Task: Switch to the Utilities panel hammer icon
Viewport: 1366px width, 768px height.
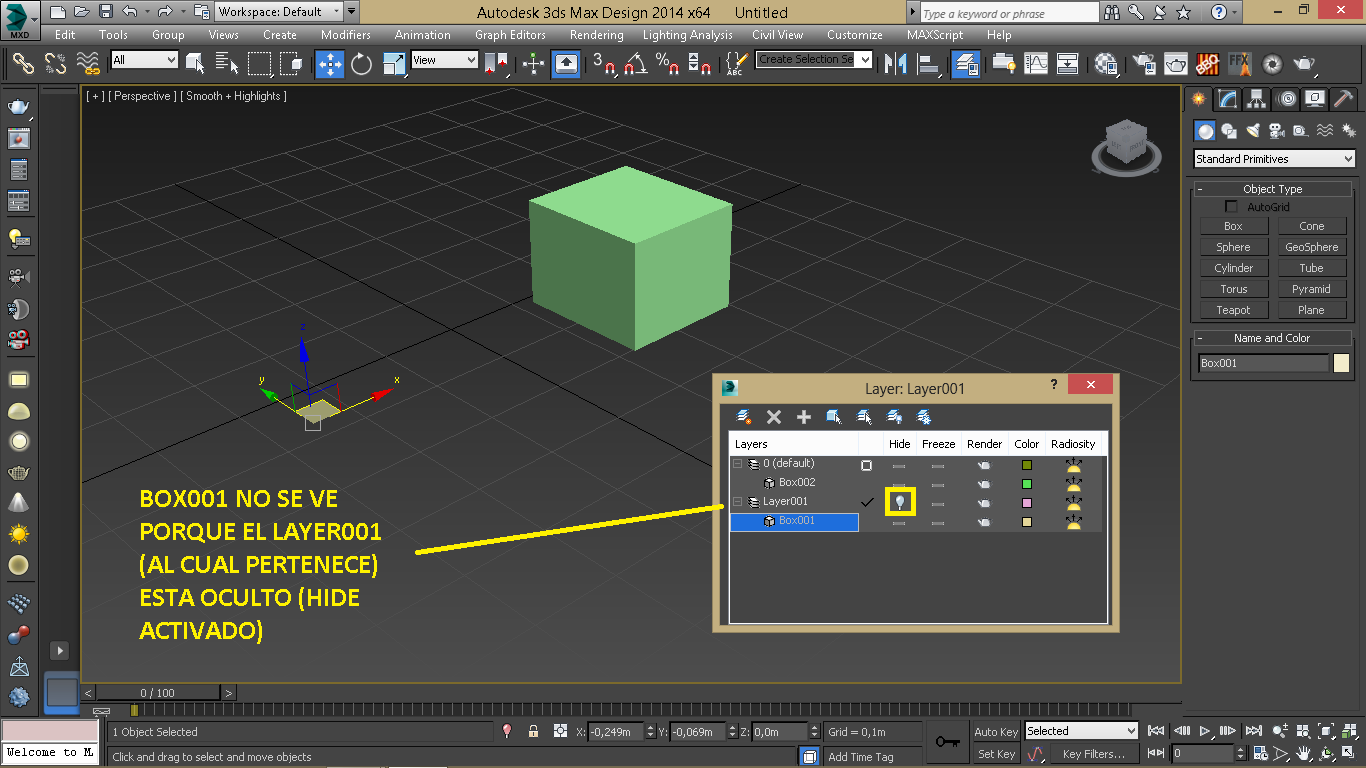Action: (x=1343, y=99)
